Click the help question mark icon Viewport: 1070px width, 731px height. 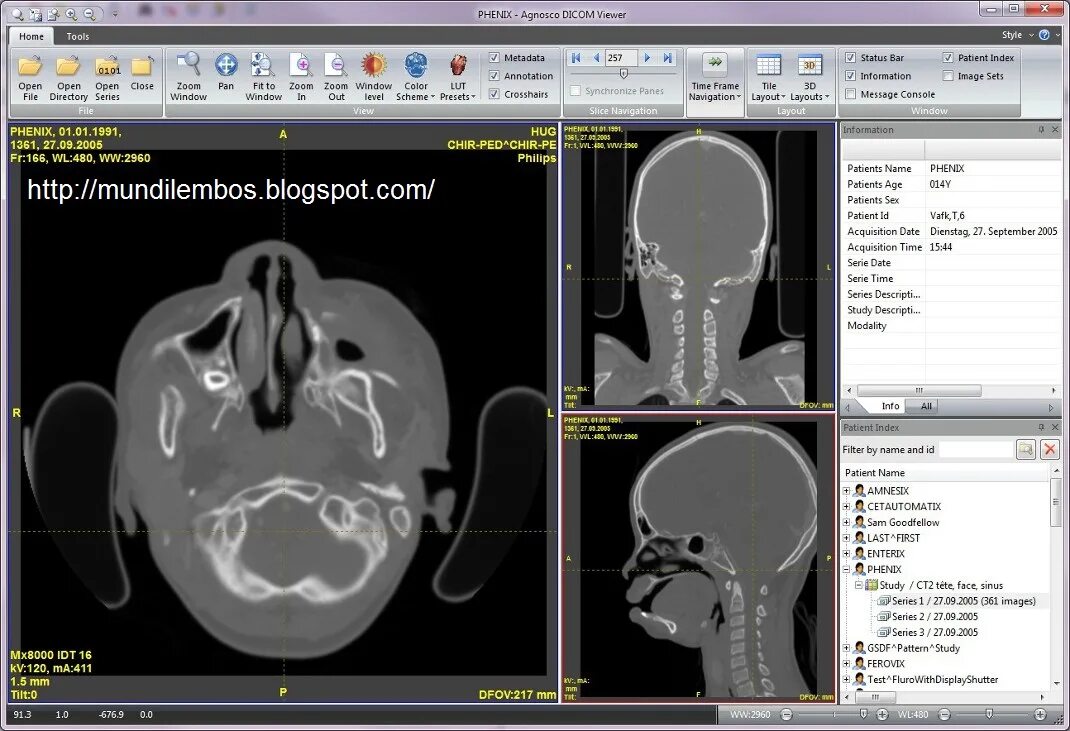click(x=1044, y=35)
